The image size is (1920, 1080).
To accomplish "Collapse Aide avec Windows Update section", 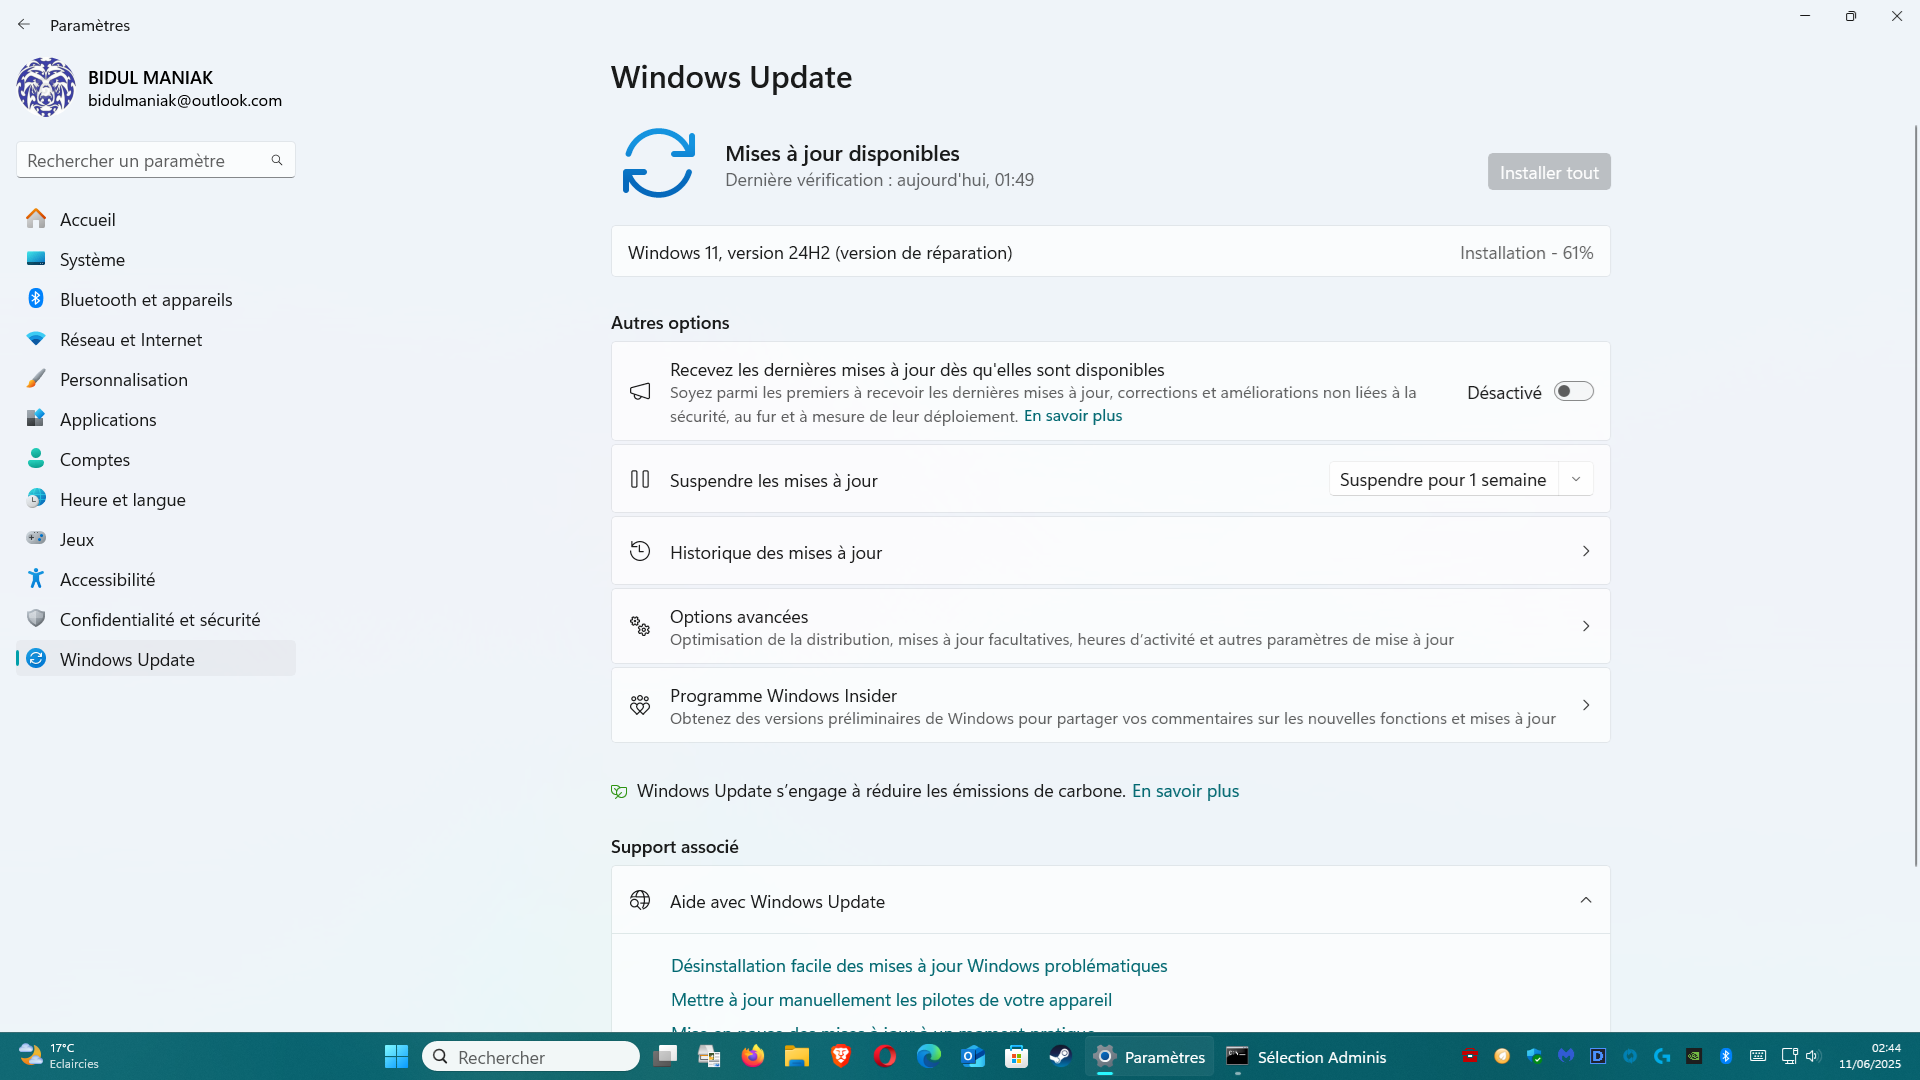I will 1586,901.
